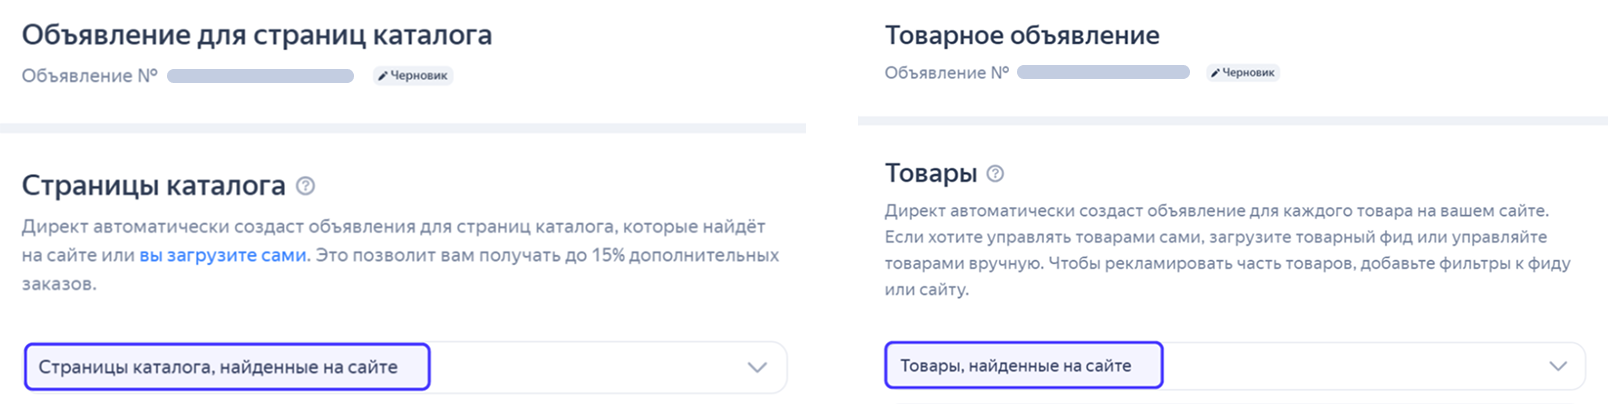
Task: Expand chevron of the catalog pages dropdown
Action: point(757,367)
